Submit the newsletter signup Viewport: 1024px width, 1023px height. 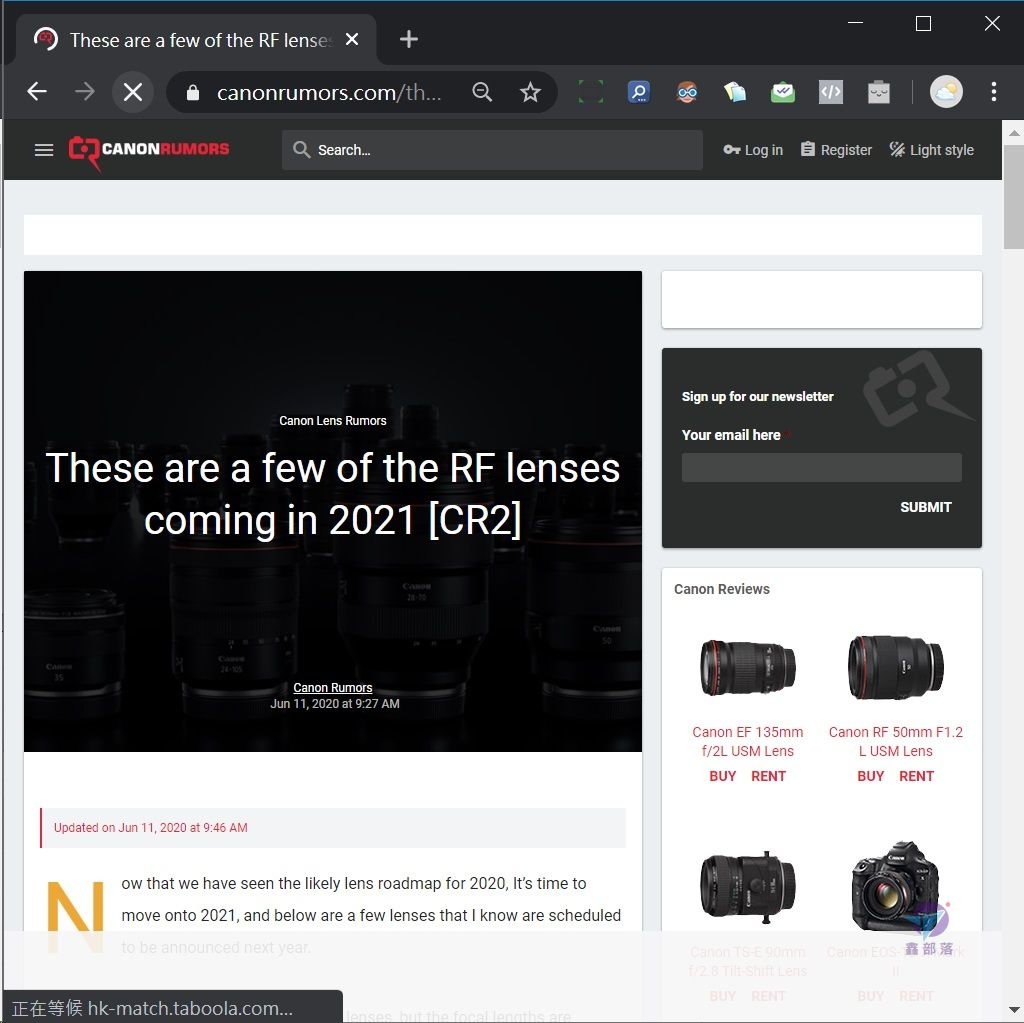925,507
